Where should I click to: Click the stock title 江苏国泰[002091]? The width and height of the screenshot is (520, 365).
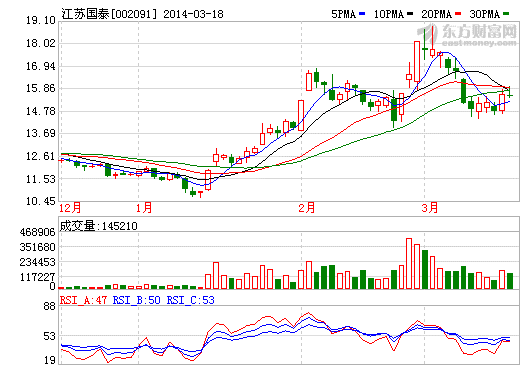tap(109, 14)
